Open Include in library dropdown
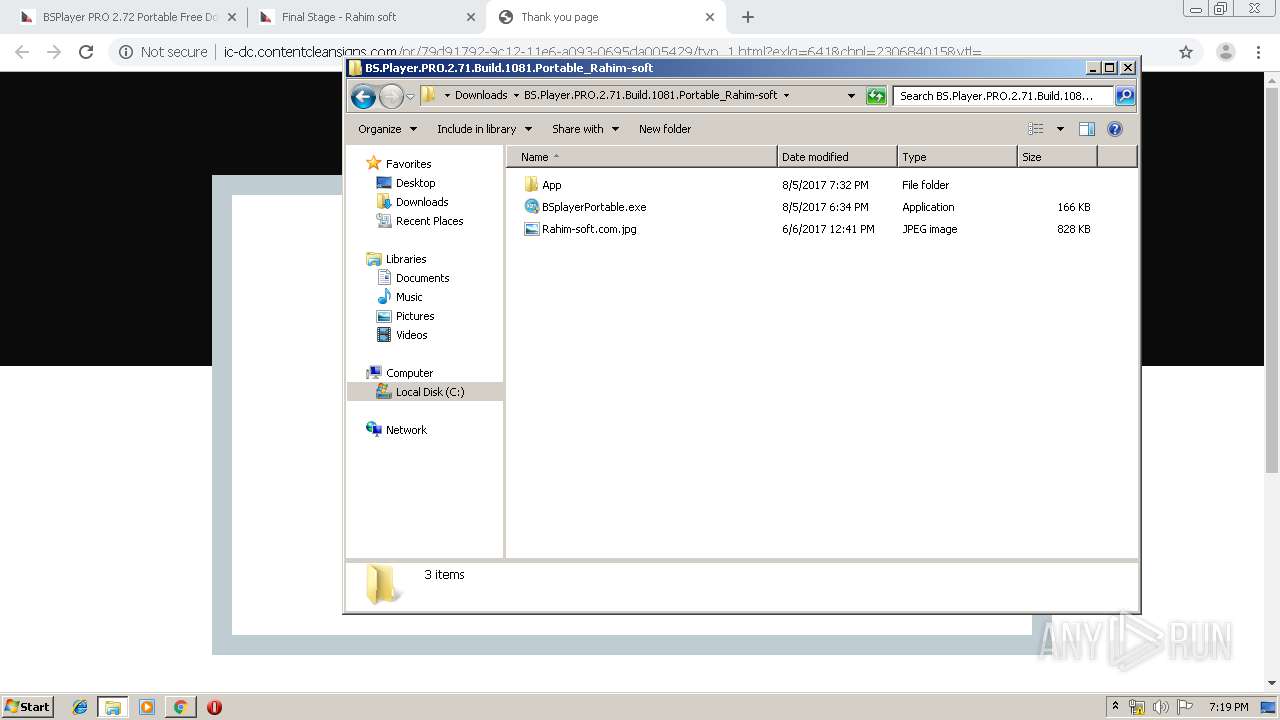 (x=484, y=129)
